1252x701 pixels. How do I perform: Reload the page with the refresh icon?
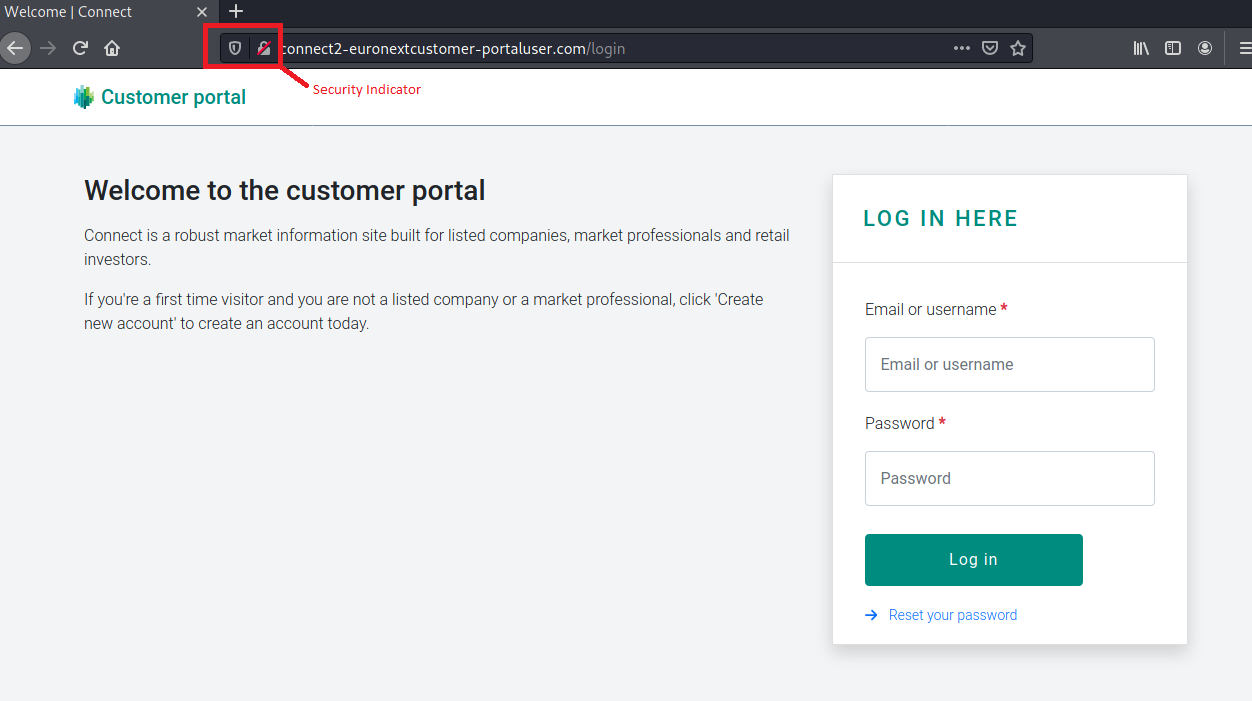81,48
